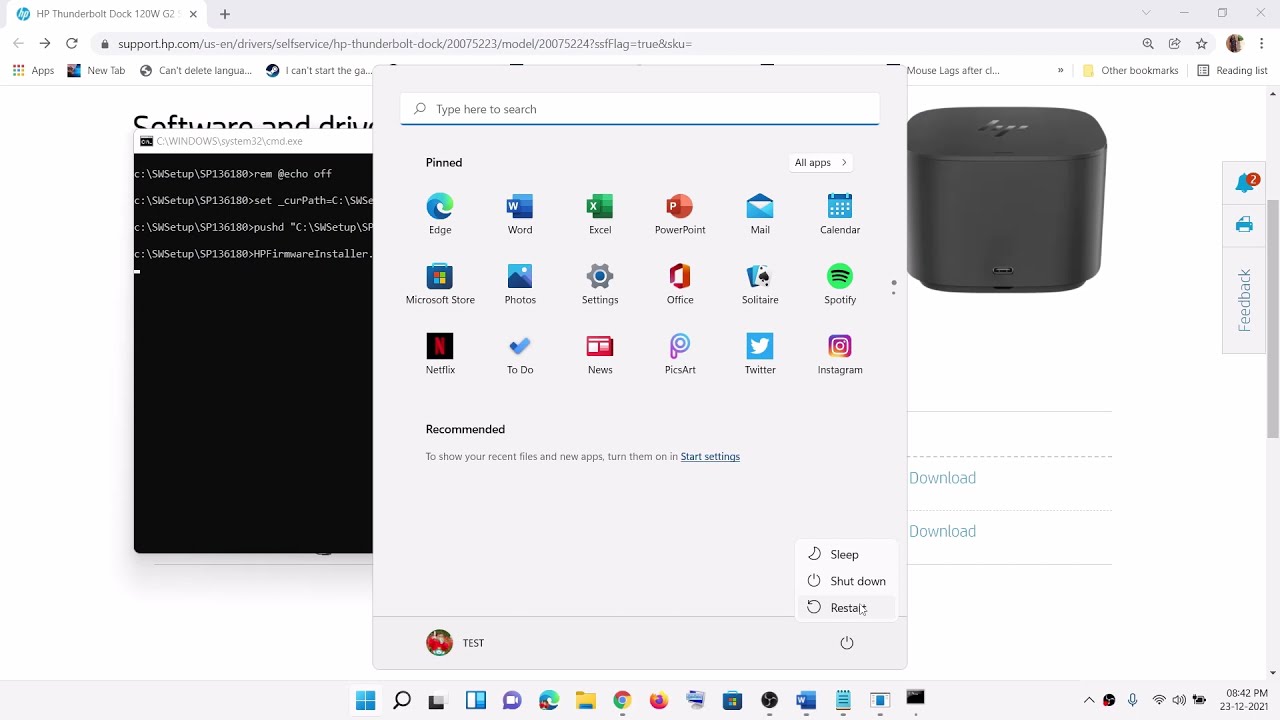Open TEST user account menu

(x=455, y=643)
